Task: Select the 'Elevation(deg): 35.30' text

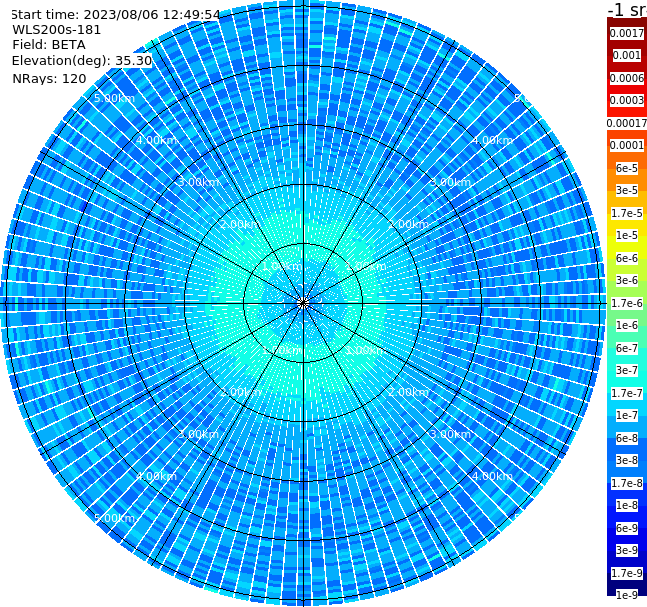Action: coord(82,61)
